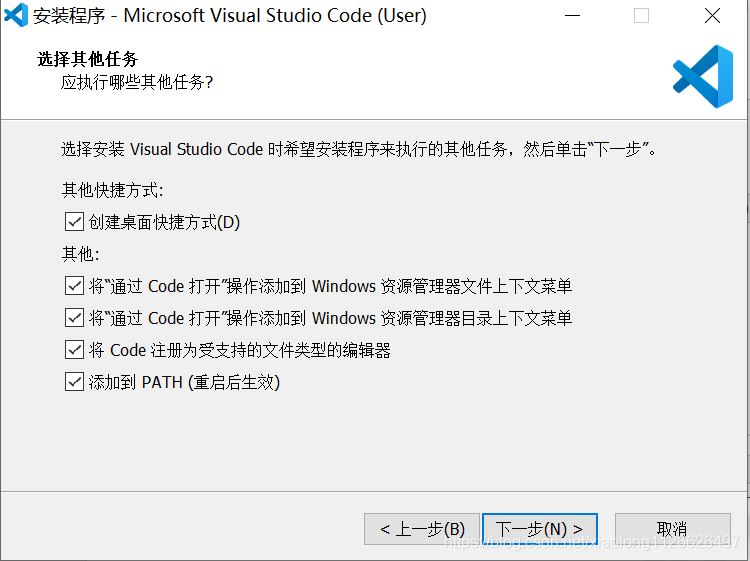This screenshot has height=561, width=750.
Task: Click the 选择其他任务 heading
Action: click(x=87, y=59)
